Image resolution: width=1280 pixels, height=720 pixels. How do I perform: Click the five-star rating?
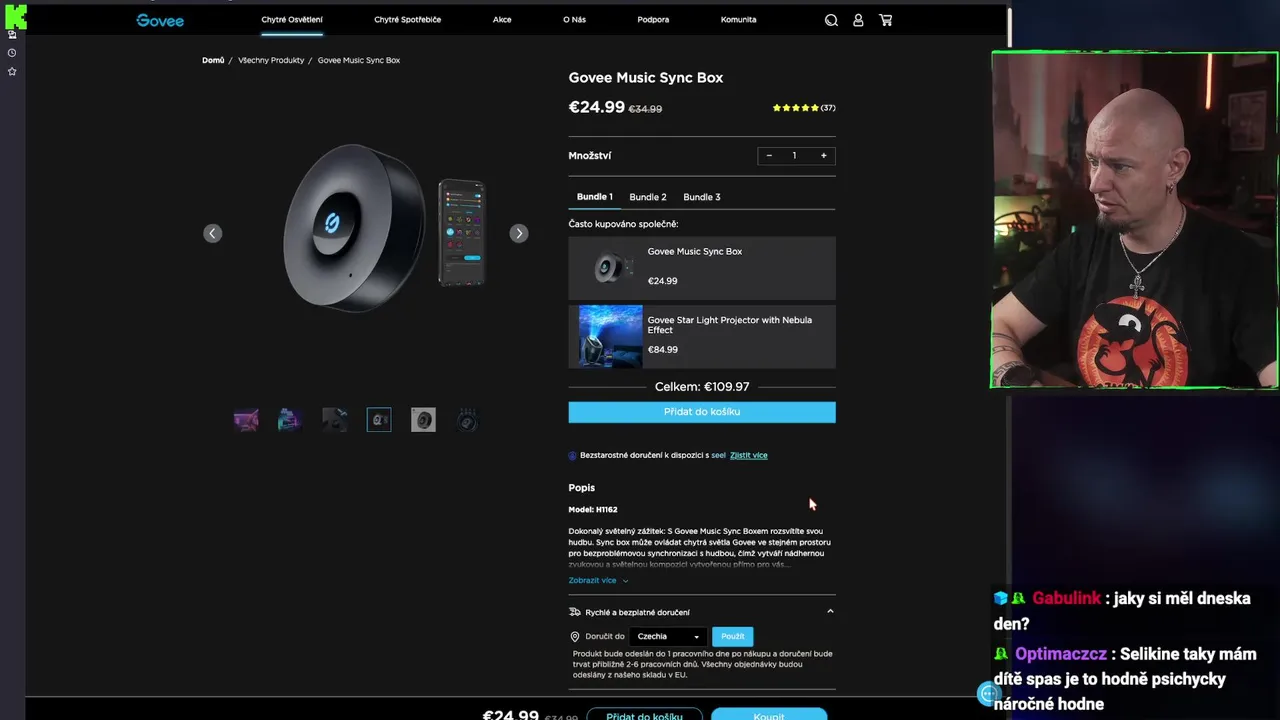[796, 108]
